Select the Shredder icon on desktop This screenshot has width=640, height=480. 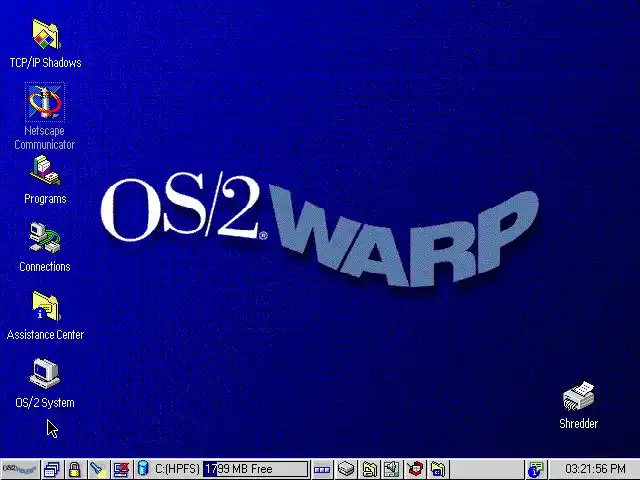point(578,396)
